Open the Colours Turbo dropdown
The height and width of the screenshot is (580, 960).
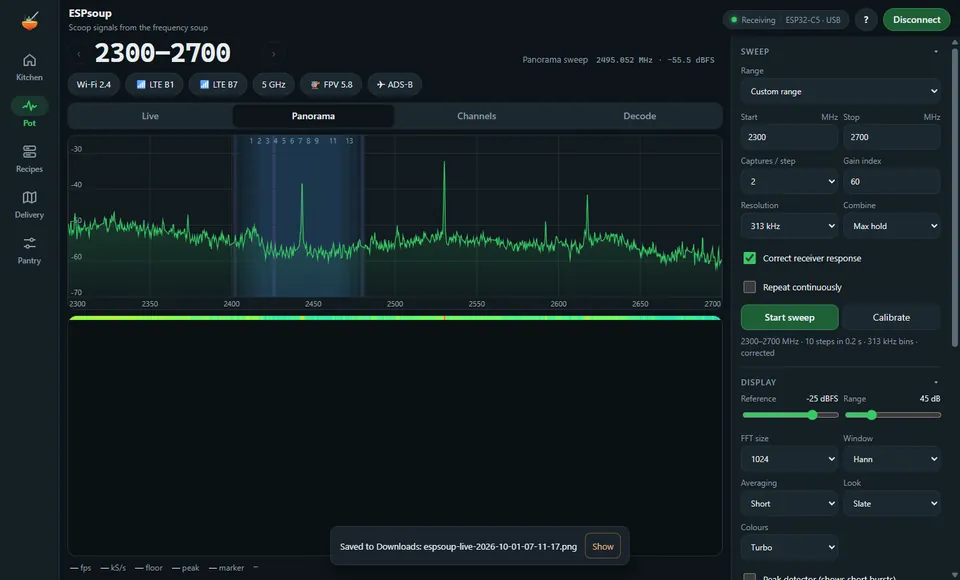point(789,547)
